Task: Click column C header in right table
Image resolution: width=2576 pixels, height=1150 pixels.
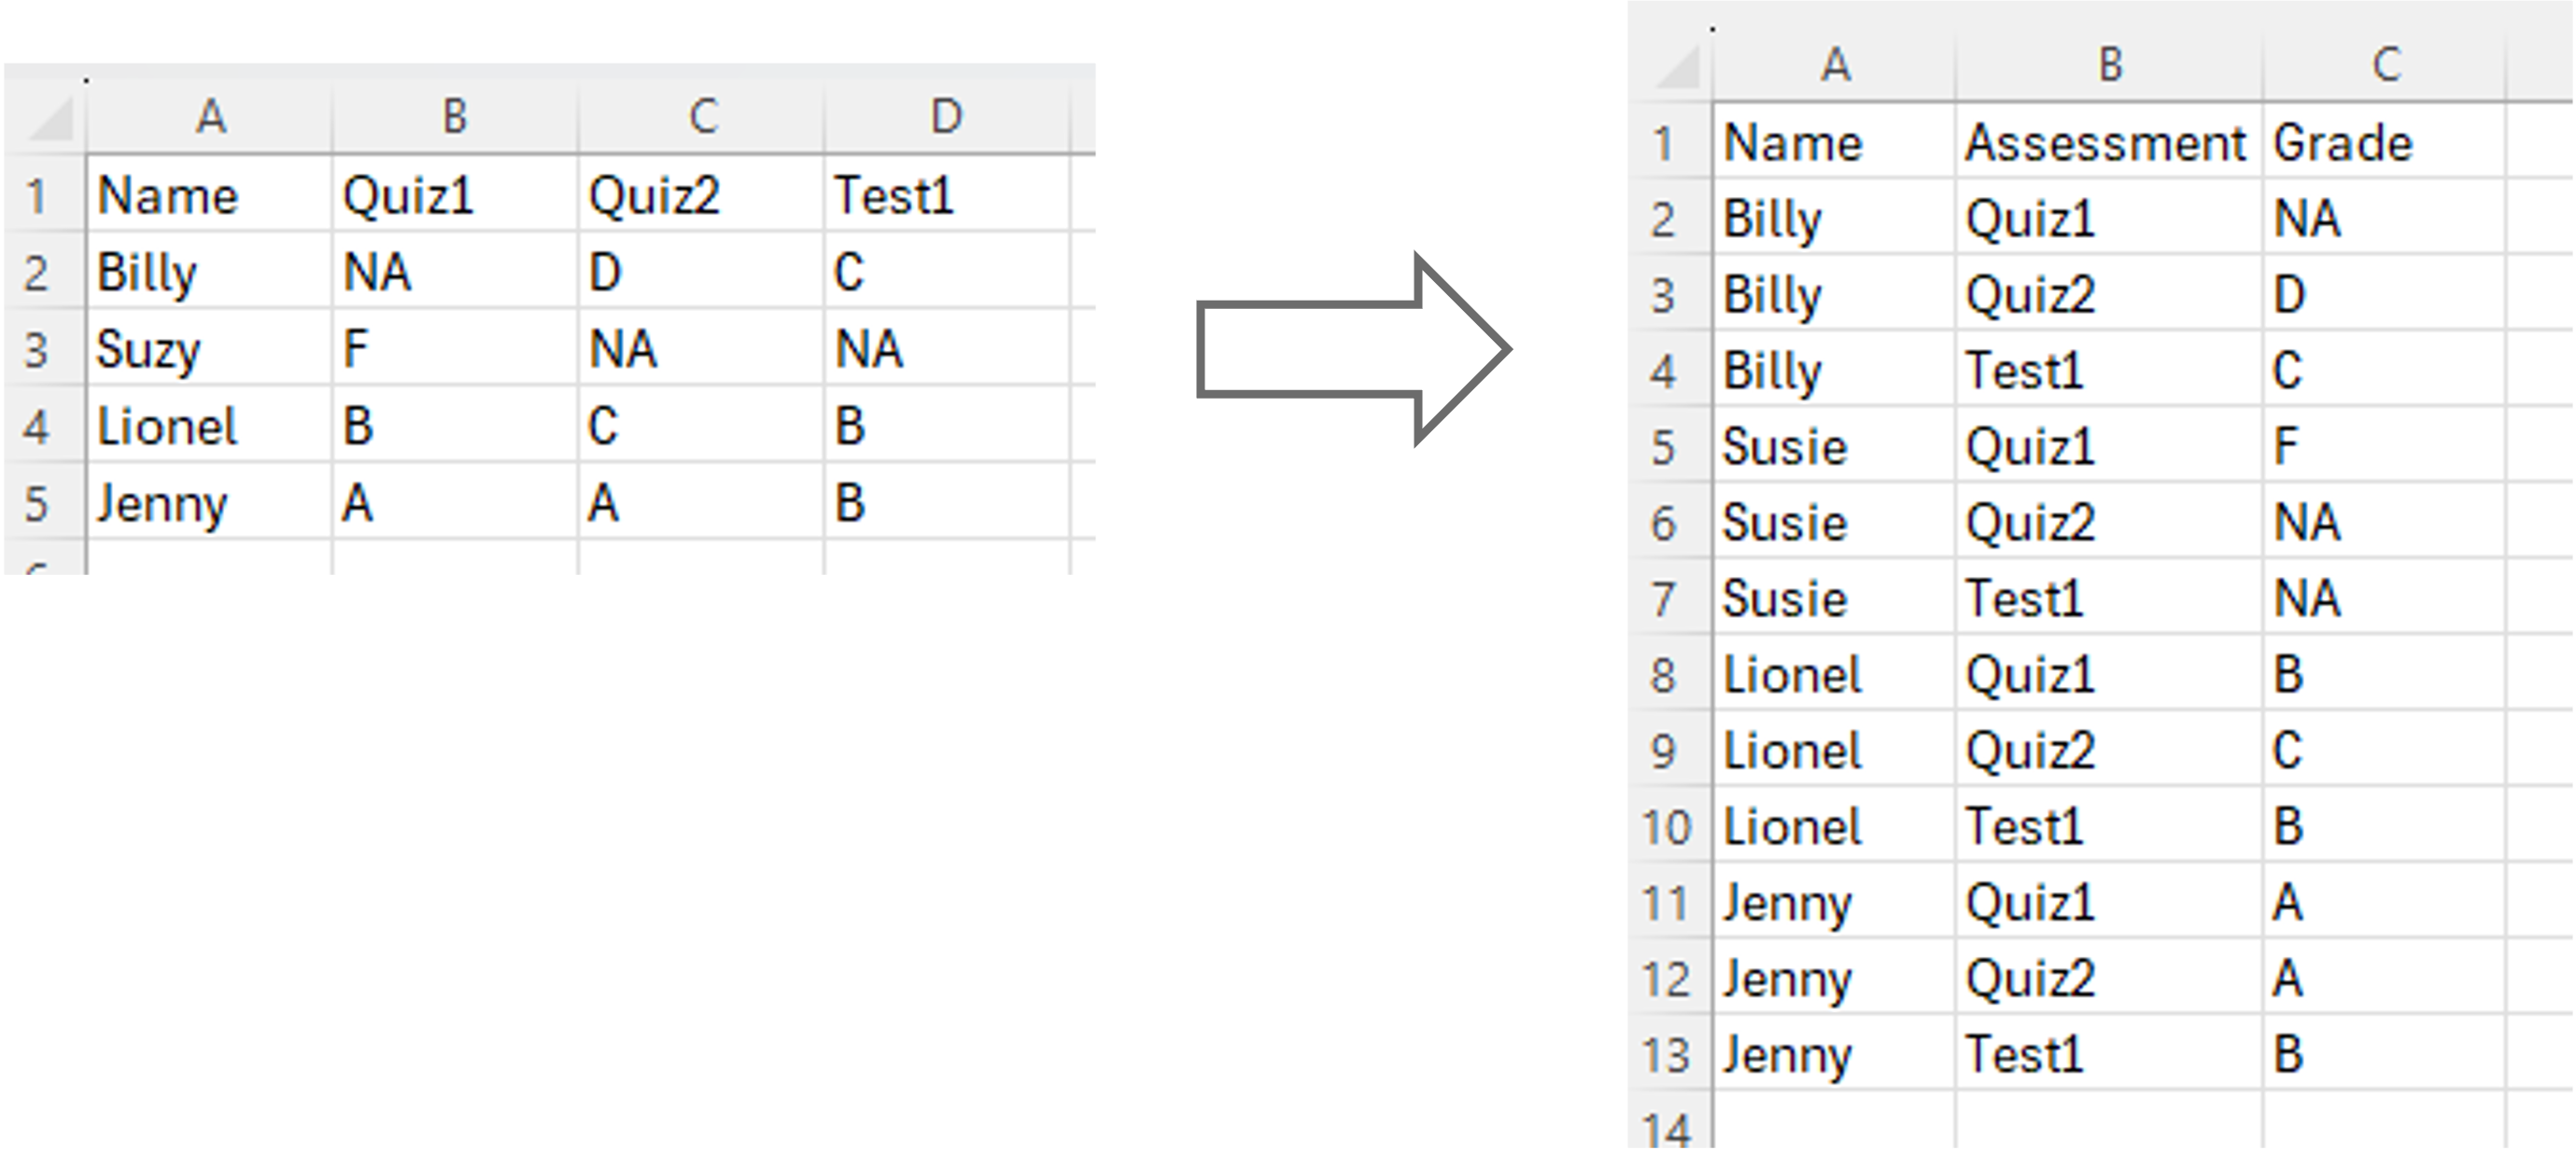Action: point(2385,66)
